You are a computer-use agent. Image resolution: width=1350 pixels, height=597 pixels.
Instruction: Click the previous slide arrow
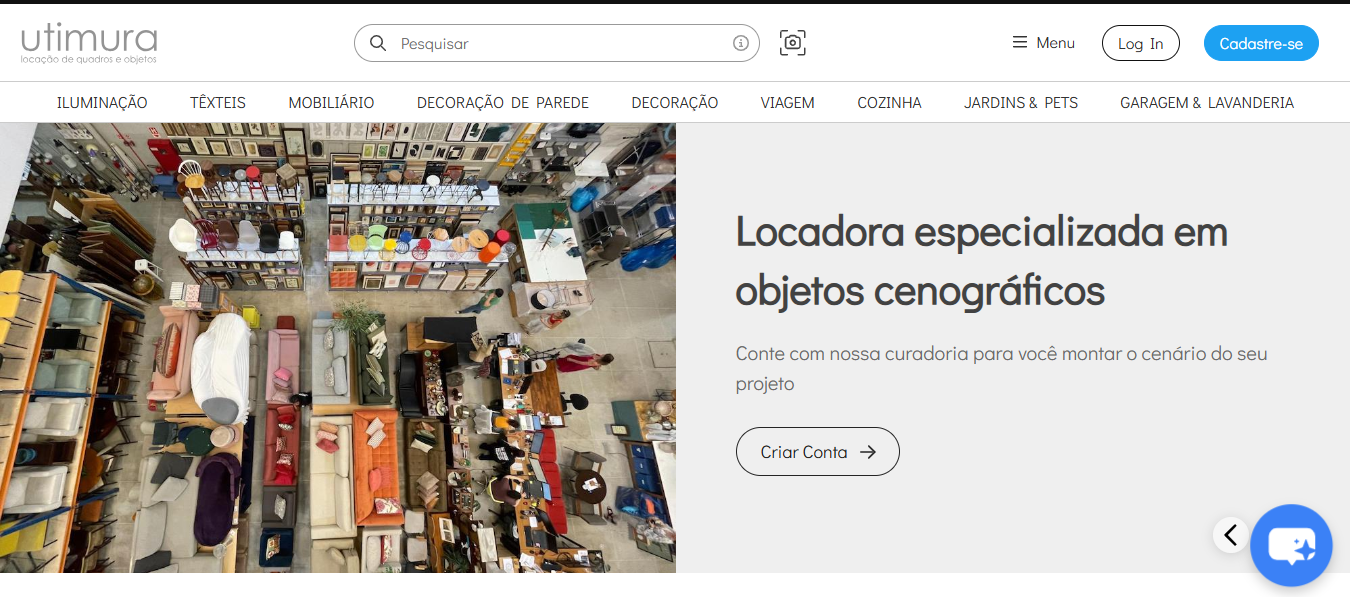point(1231,535)
